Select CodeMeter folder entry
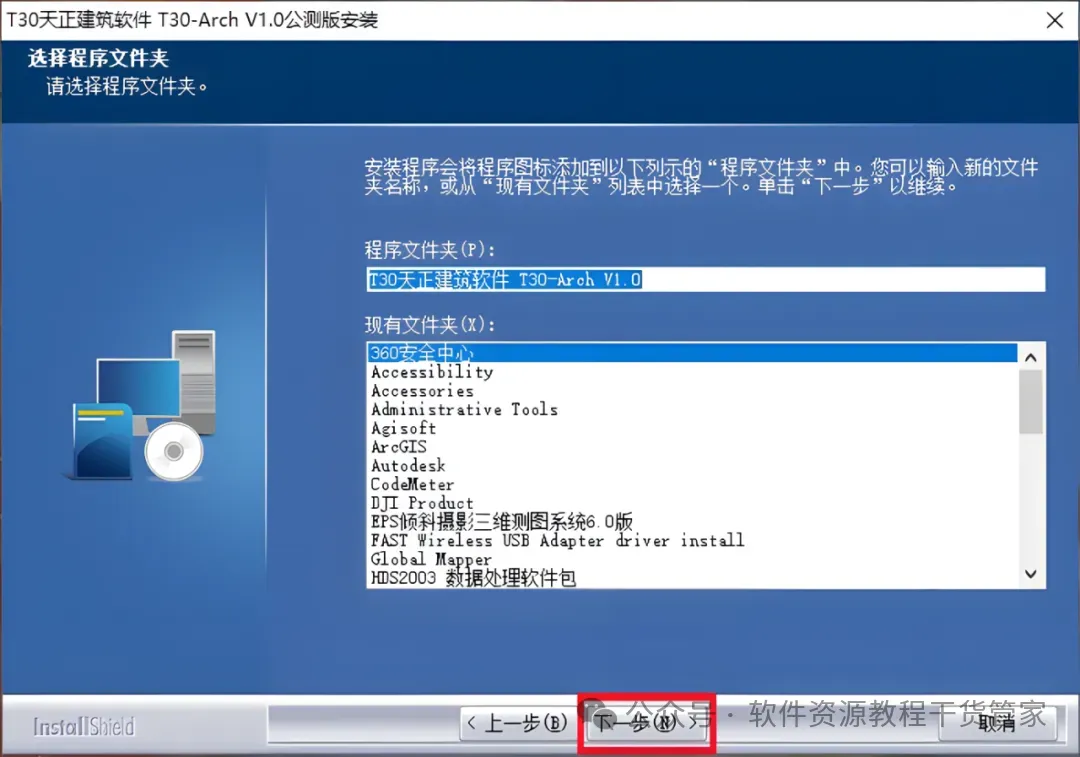 pyautogui.click(x=692, y=484)
